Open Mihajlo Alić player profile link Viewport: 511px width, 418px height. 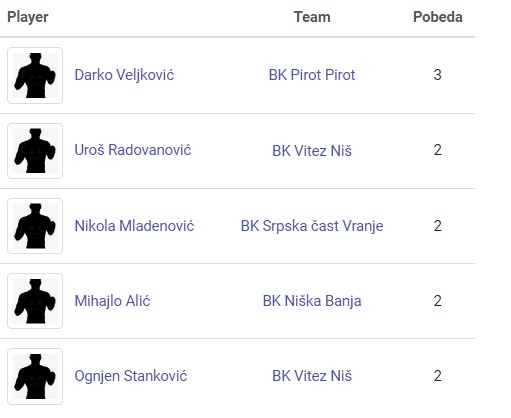click(x=112, y=301)
